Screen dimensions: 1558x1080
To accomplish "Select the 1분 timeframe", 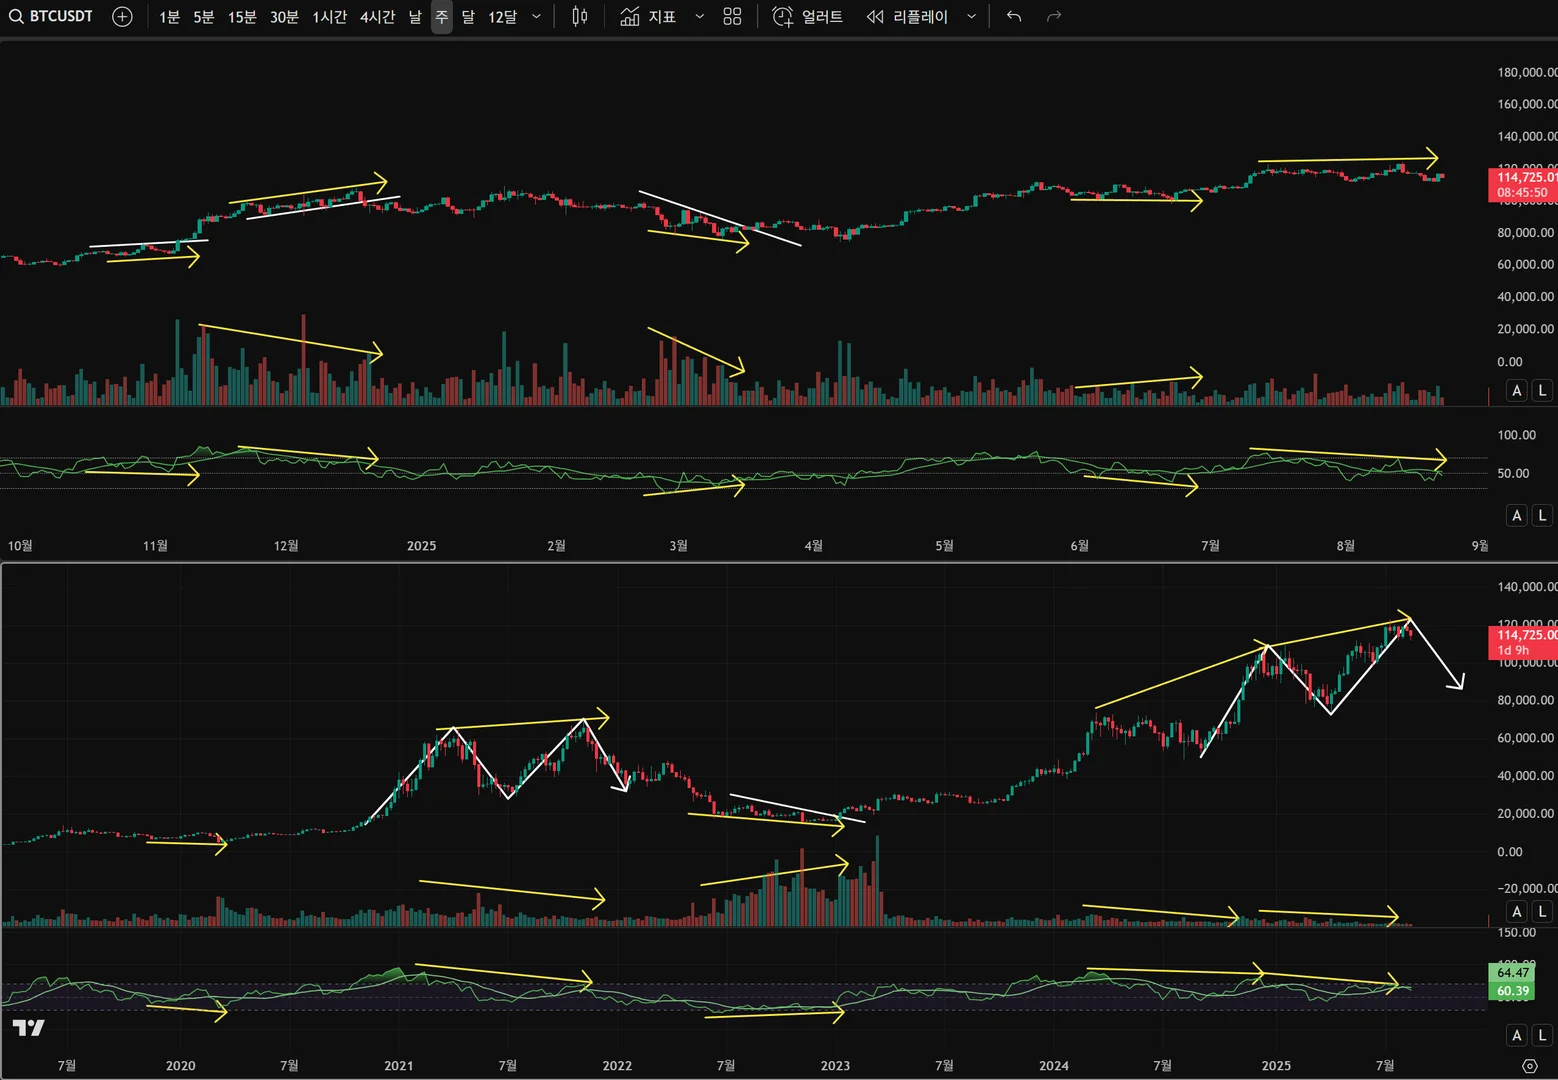I will [x=170, y=17].
